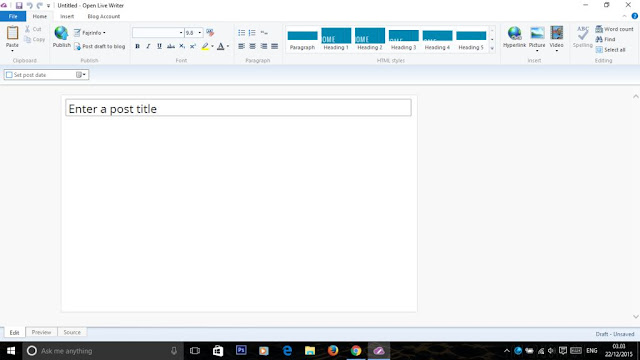The width and height of the screenshot is (640, 360).
Task: Open the font family combo box
Action: 158,33
